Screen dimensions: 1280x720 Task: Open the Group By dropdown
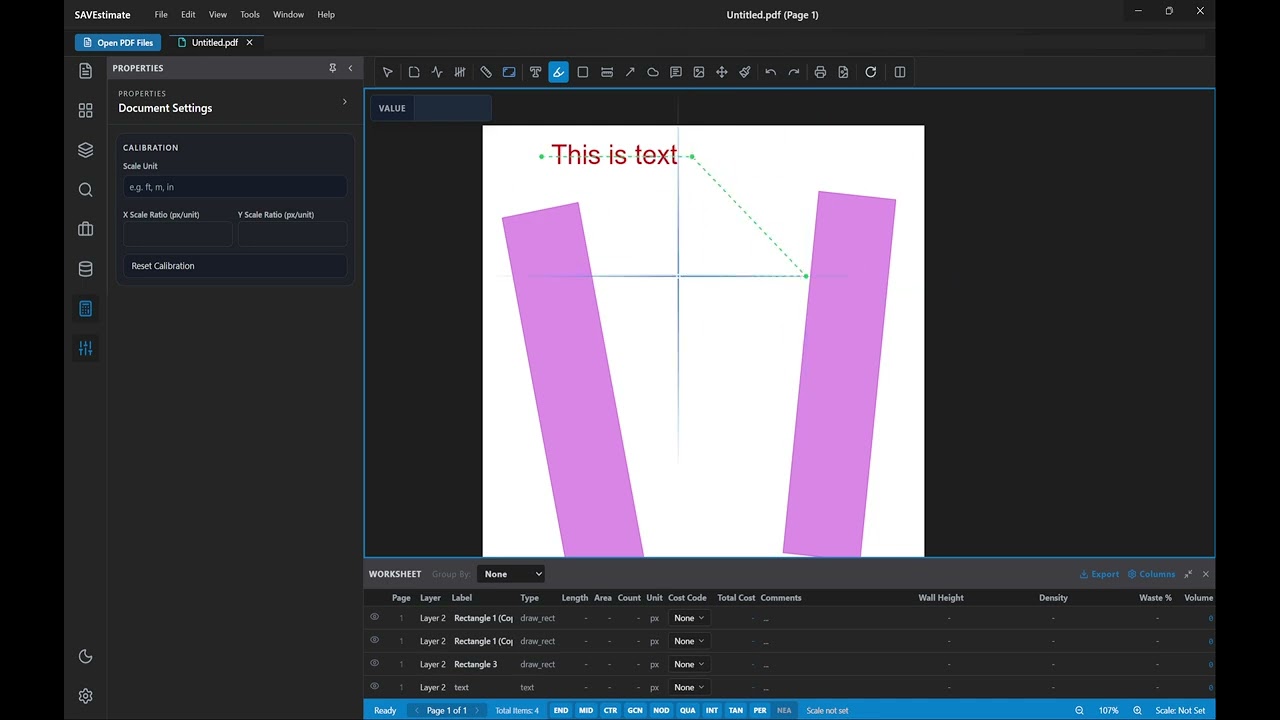click(511, 574)
